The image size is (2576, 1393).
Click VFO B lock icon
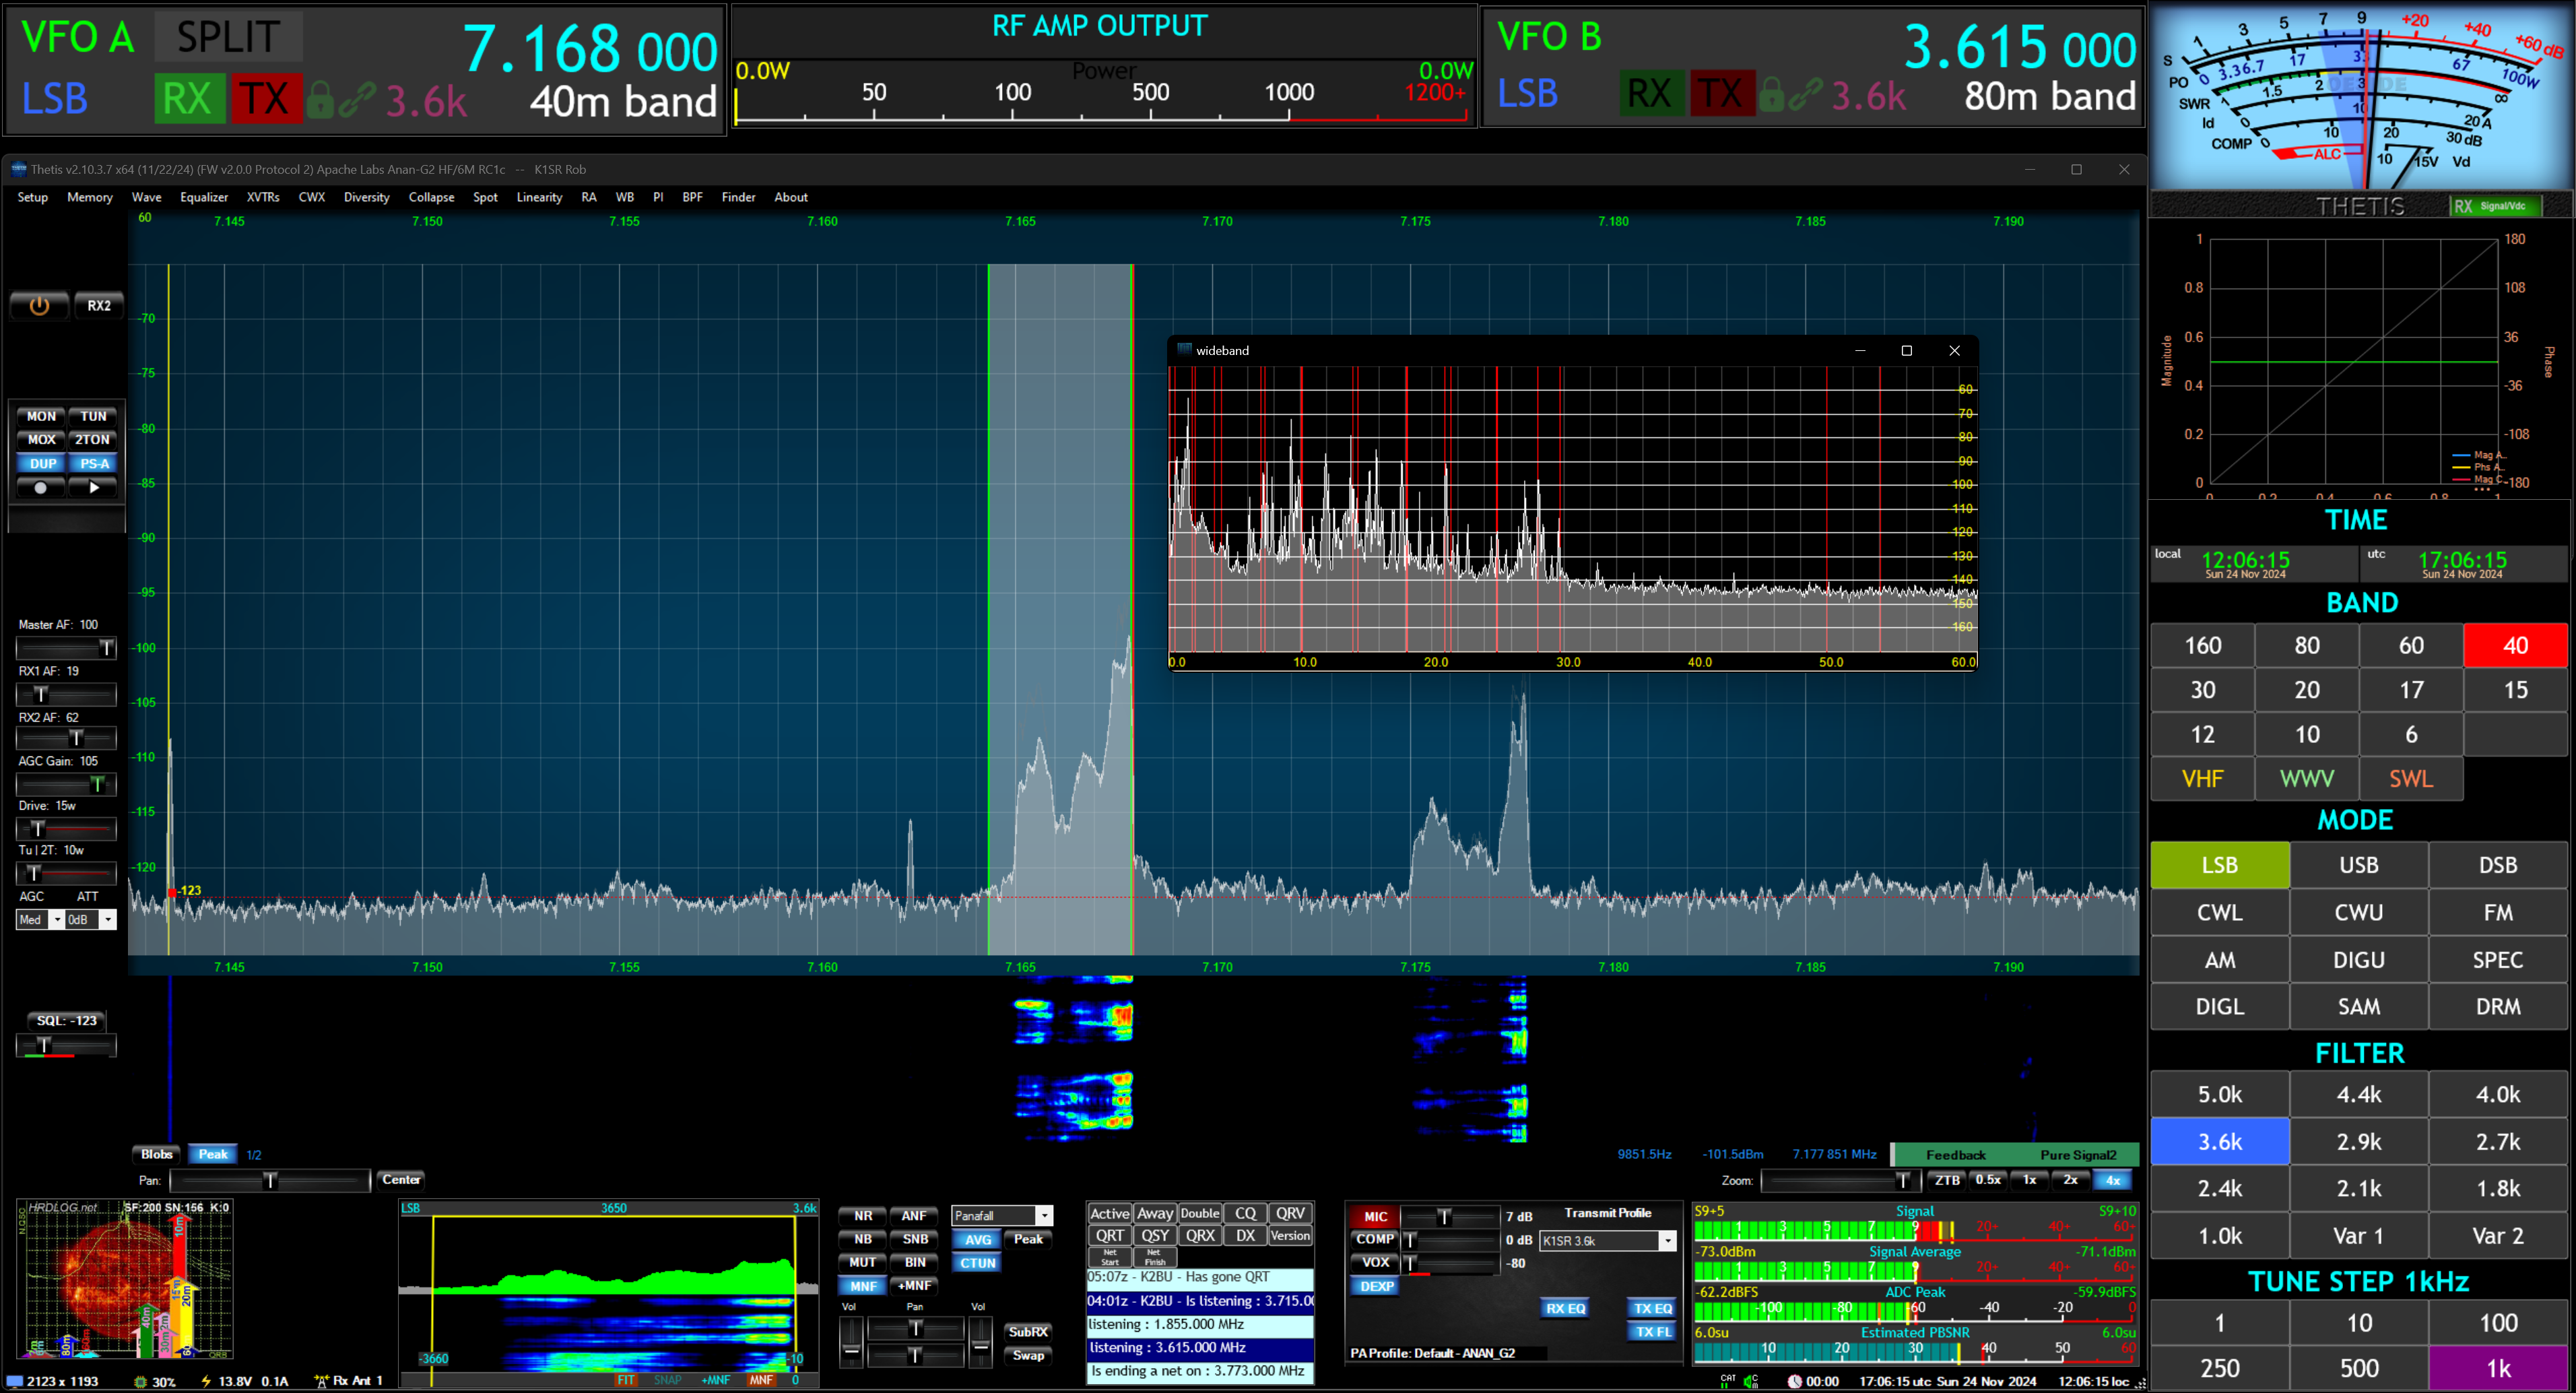[x=1771, y=94]
